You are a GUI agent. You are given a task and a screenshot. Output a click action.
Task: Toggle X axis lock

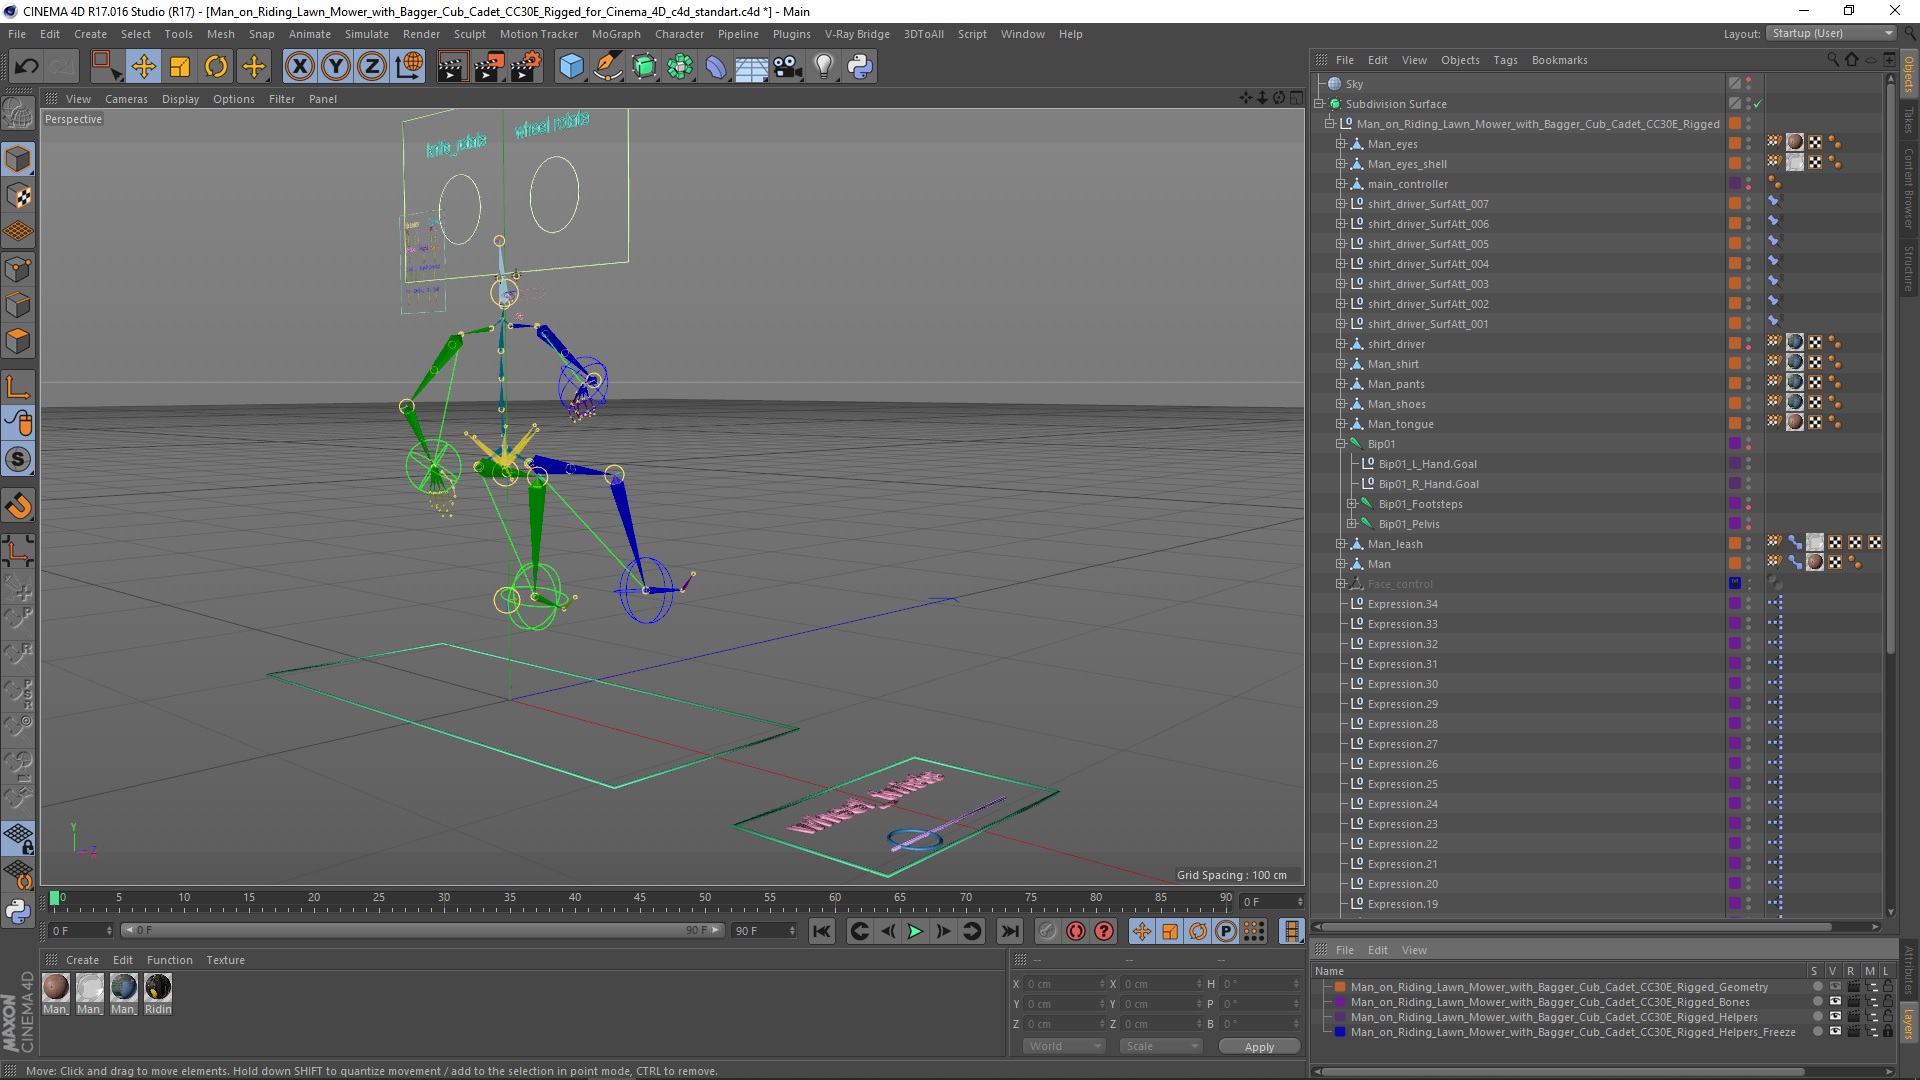tap(299, 67)
